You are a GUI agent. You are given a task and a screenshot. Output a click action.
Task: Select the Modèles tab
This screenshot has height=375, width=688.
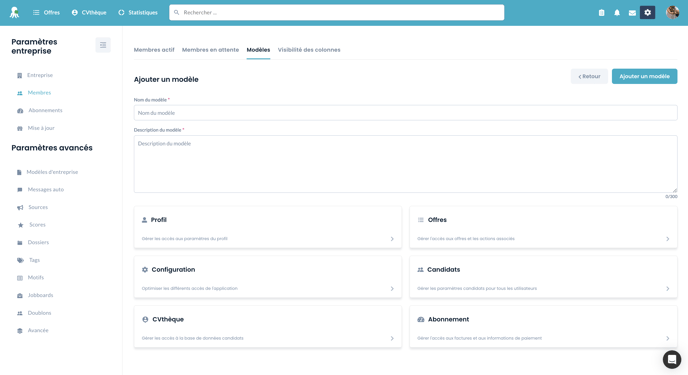pyautogui.click(x=258, y=50)
